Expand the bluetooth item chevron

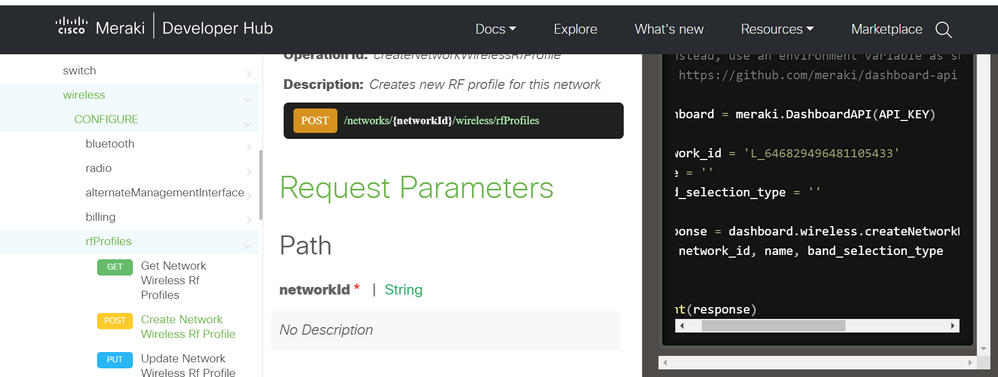(248, 148)
